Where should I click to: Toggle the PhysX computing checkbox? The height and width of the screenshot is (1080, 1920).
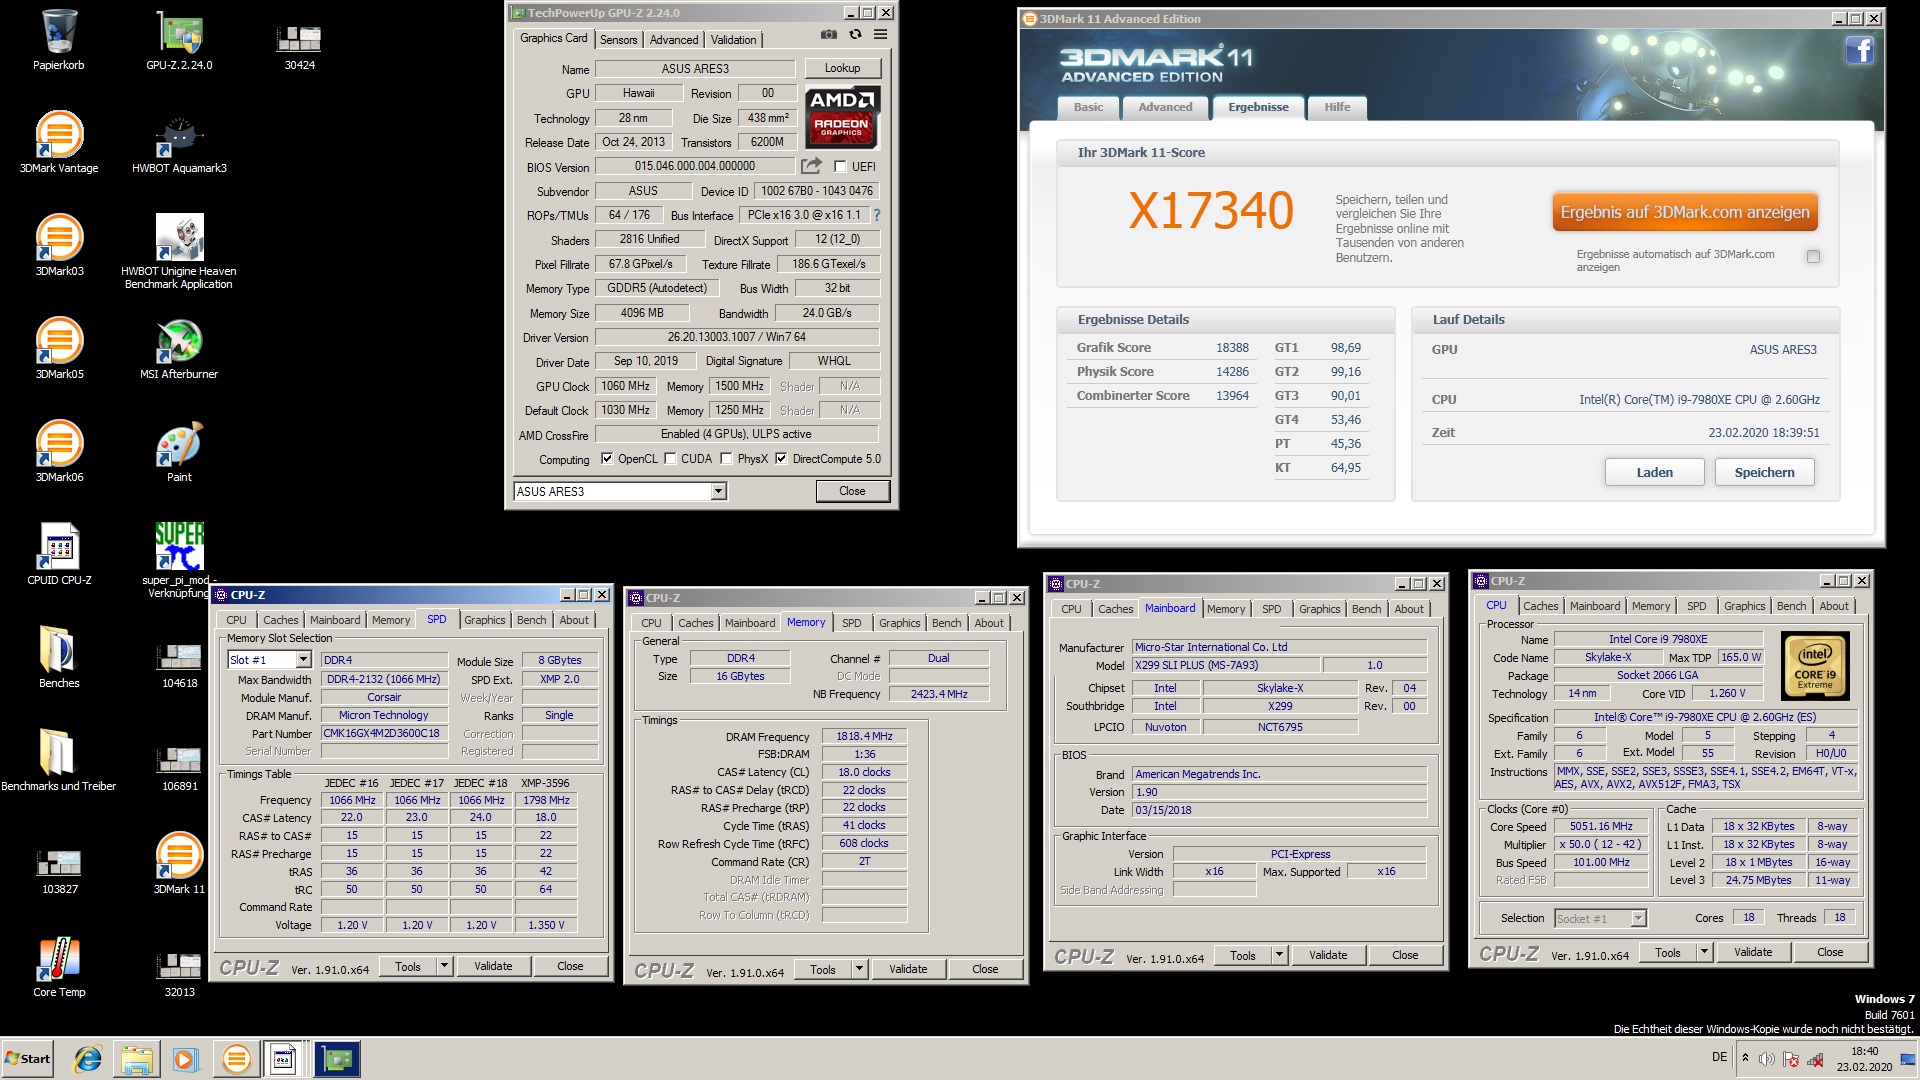727,459
